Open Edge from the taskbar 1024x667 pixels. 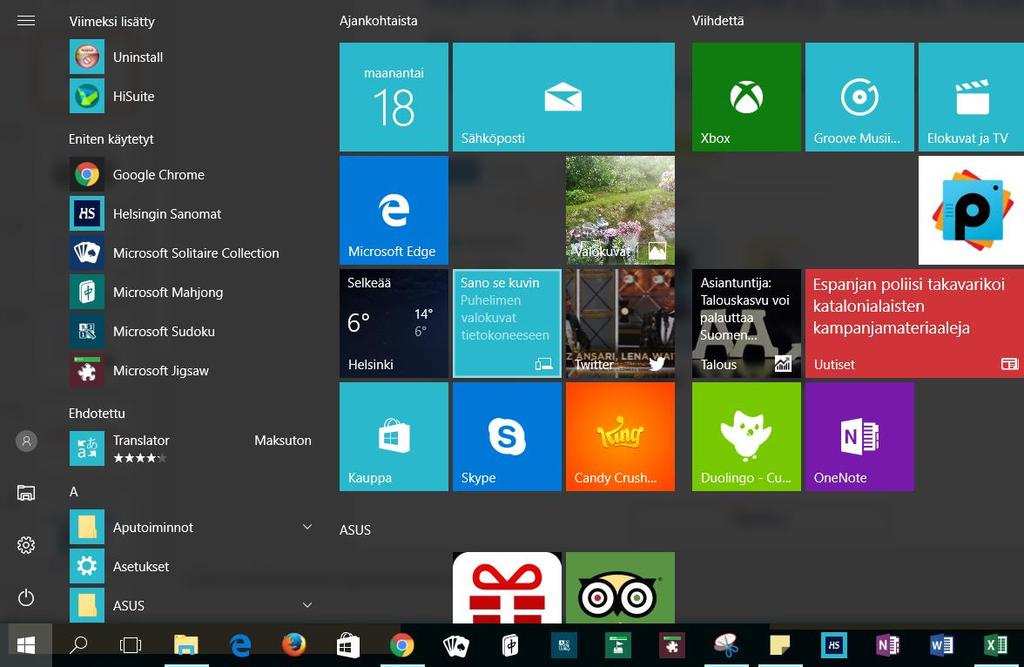click(x=240, y=645)
